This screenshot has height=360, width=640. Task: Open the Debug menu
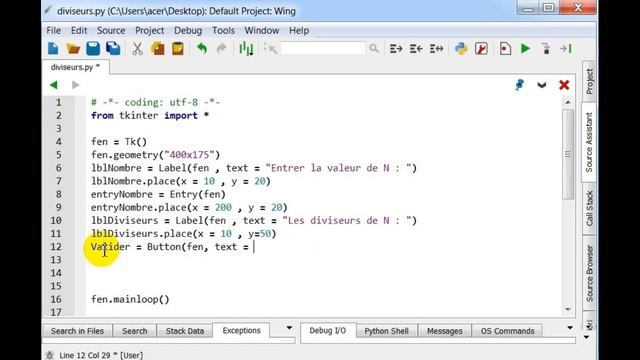[188, 31]
